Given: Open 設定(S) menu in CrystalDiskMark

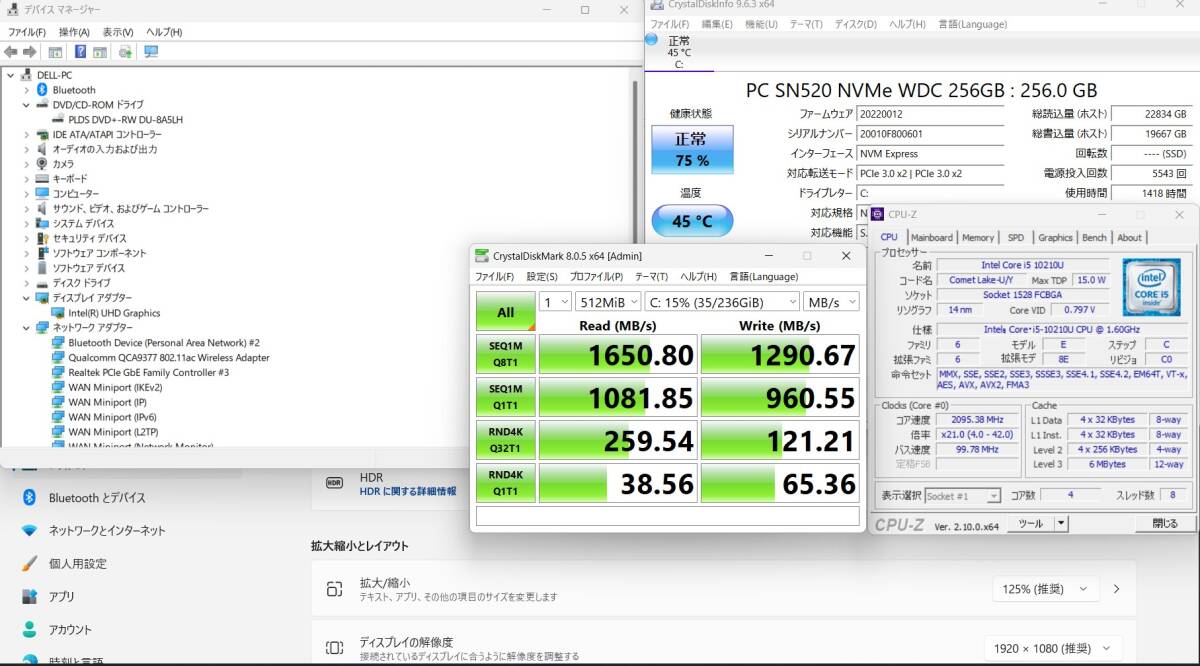Looking at the screenshot, I should [542, 277].
